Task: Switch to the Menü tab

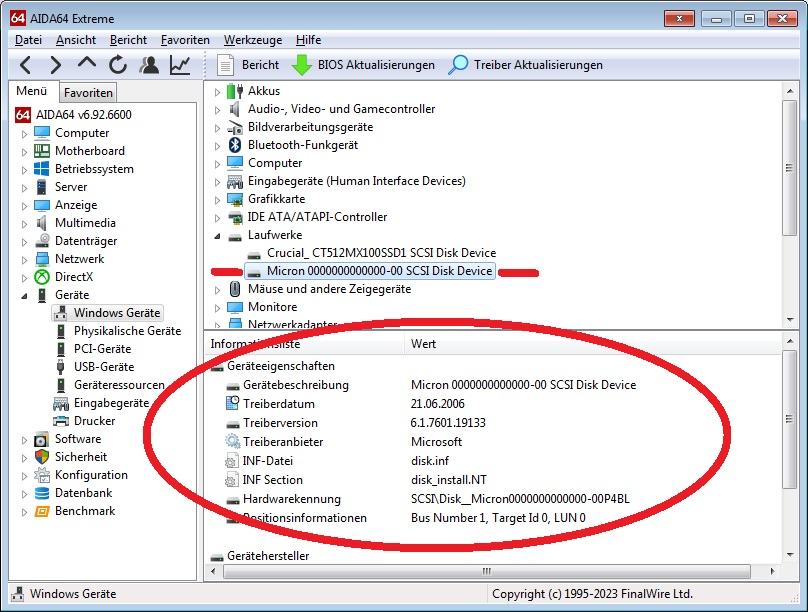Action: tap(31, 91)
